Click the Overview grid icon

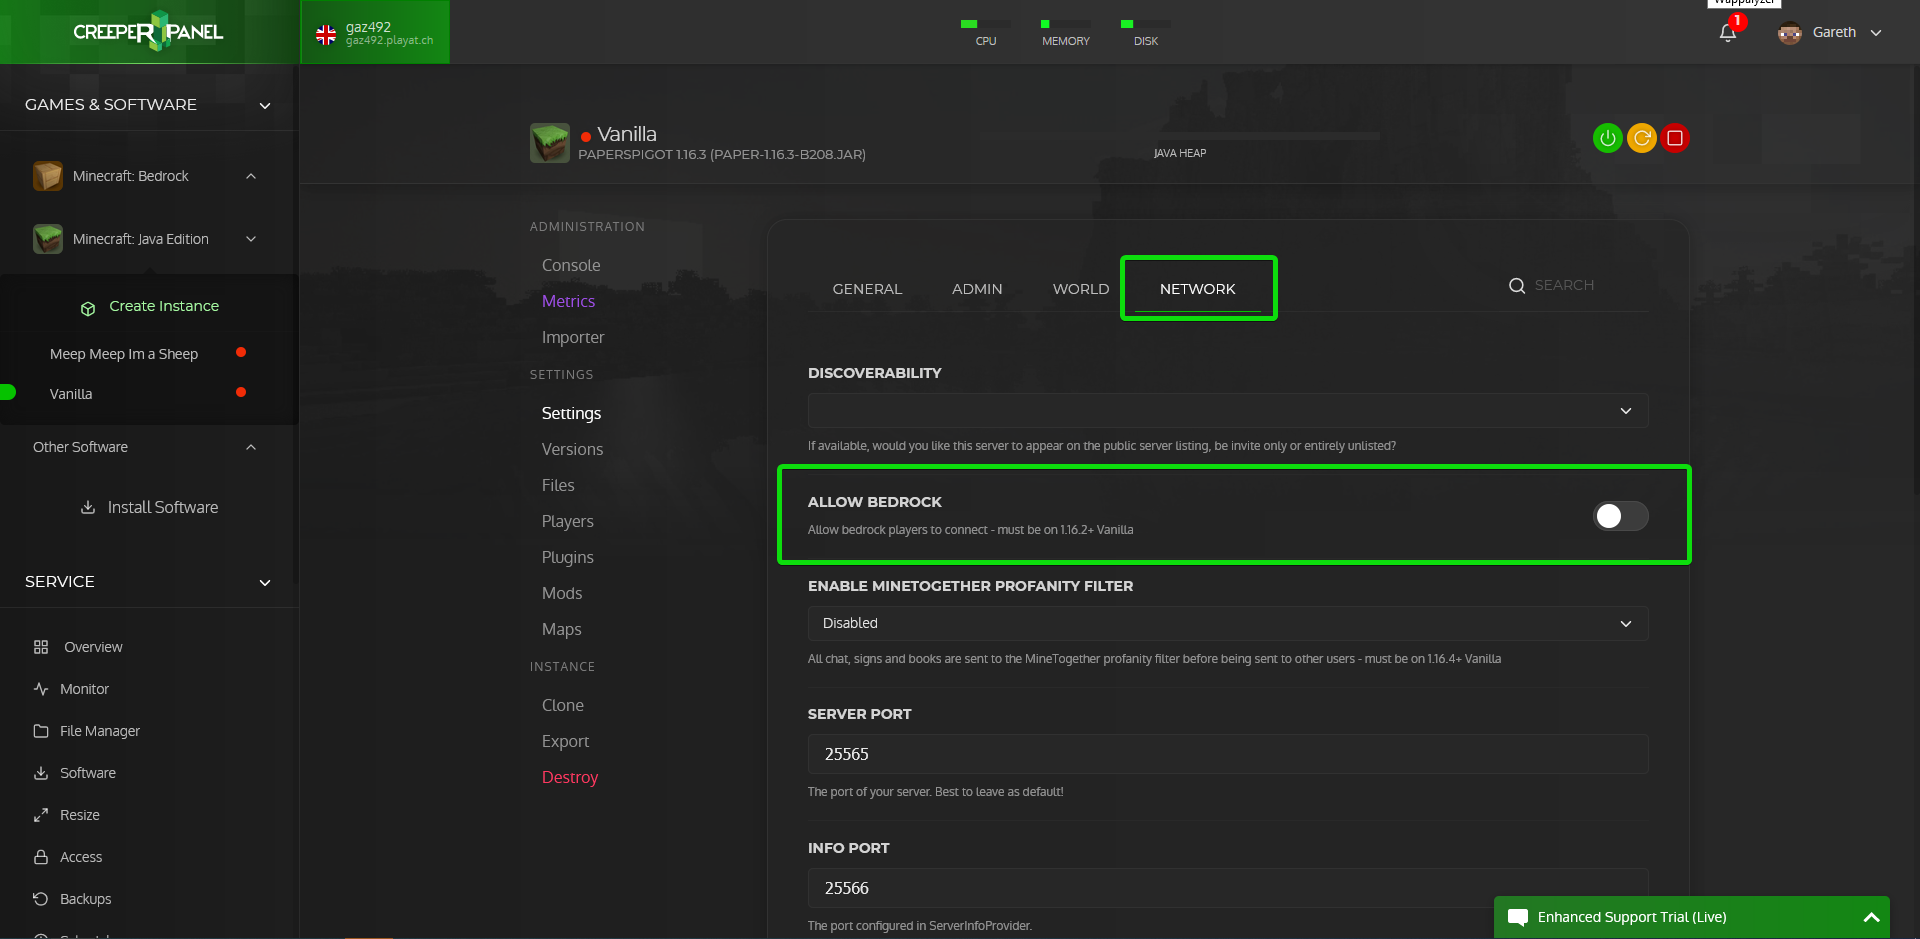click(x=41, y=647)
